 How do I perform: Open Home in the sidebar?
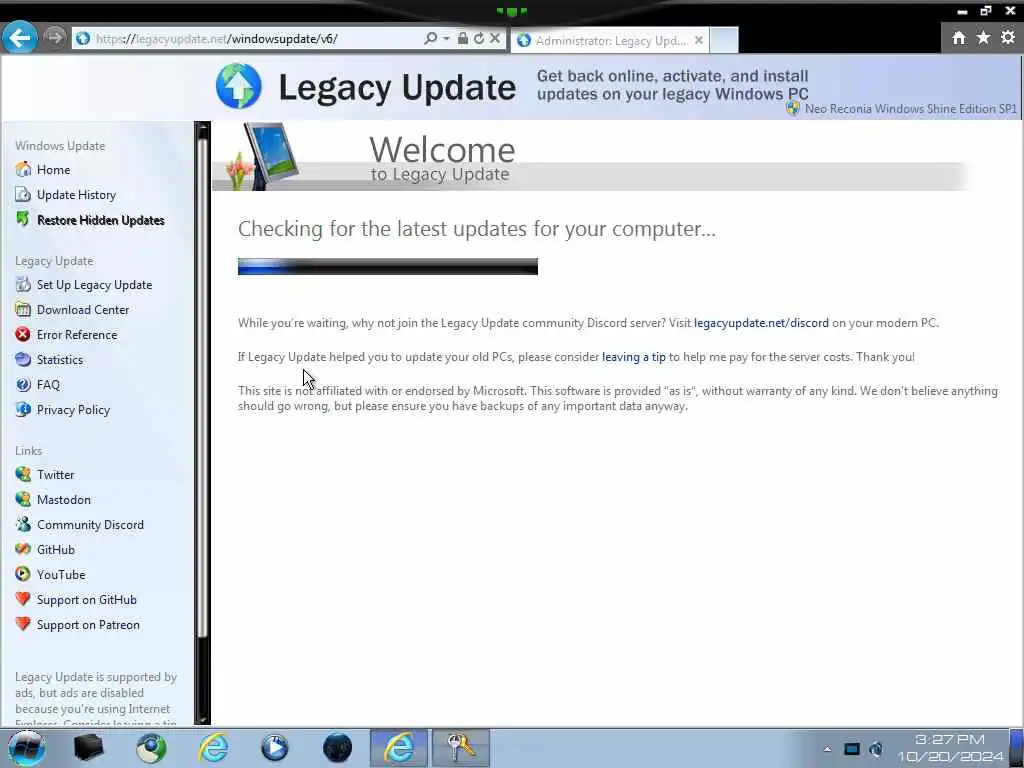(54, 170)
